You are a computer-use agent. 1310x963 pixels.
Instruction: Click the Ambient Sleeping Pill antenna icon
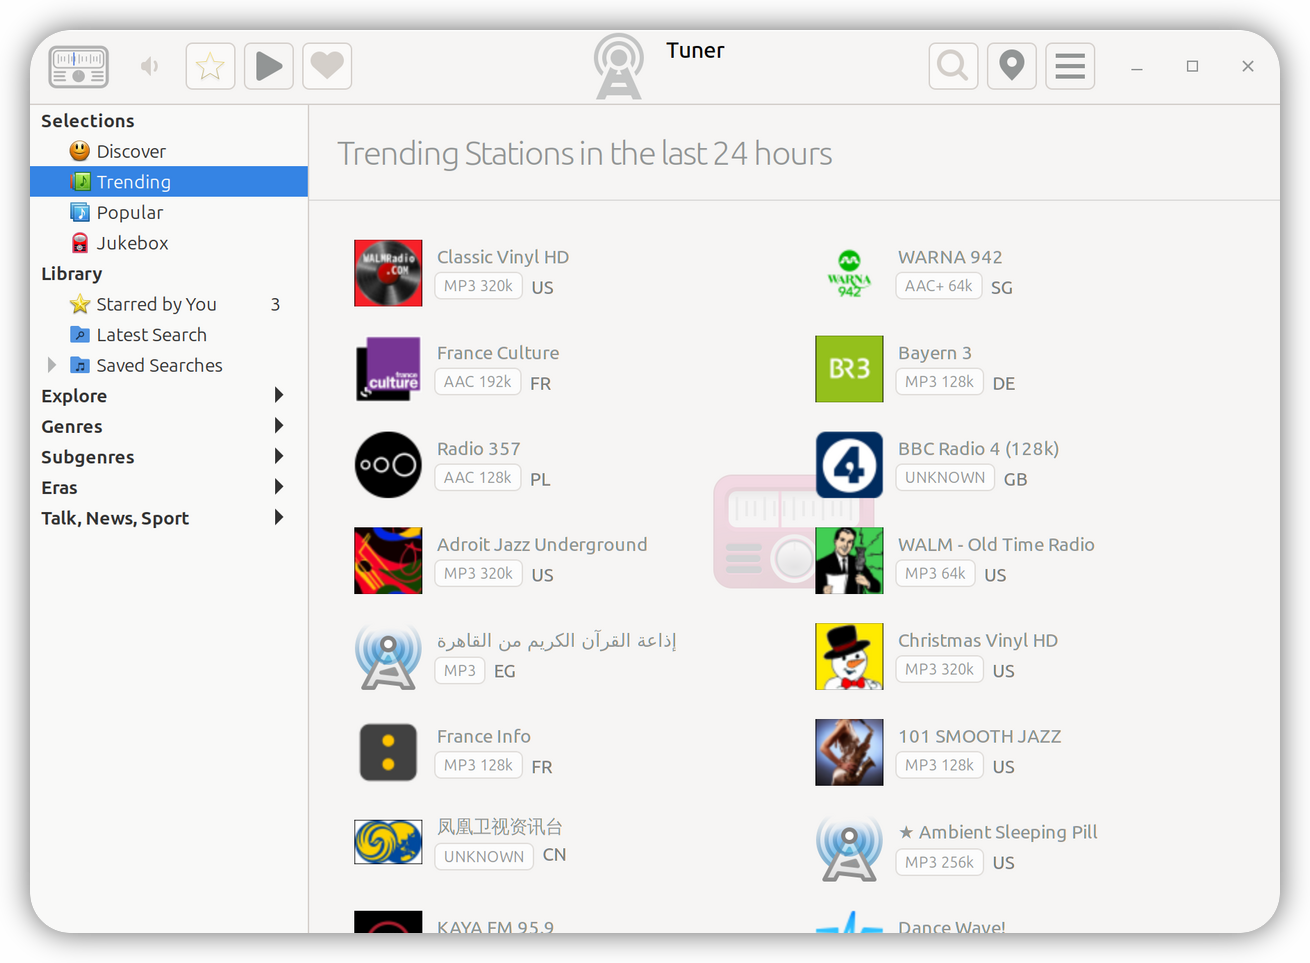[x=849, y=848]
